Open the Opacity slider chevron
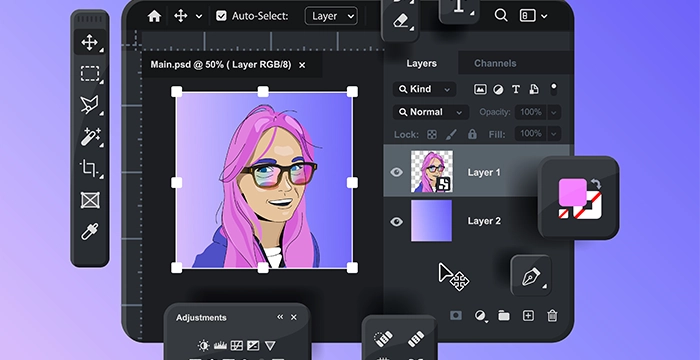The image size is (700, 360). (x=554, y=112)
